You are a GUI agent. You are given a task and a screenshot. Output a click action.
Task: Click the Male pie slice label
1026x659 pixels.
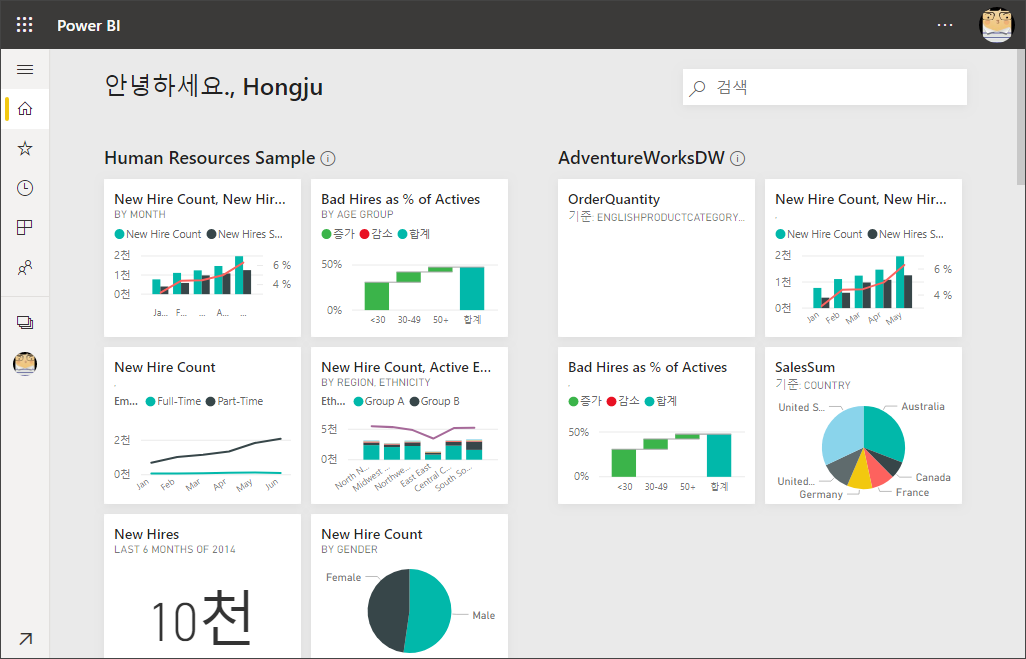[x=484, y=615]
